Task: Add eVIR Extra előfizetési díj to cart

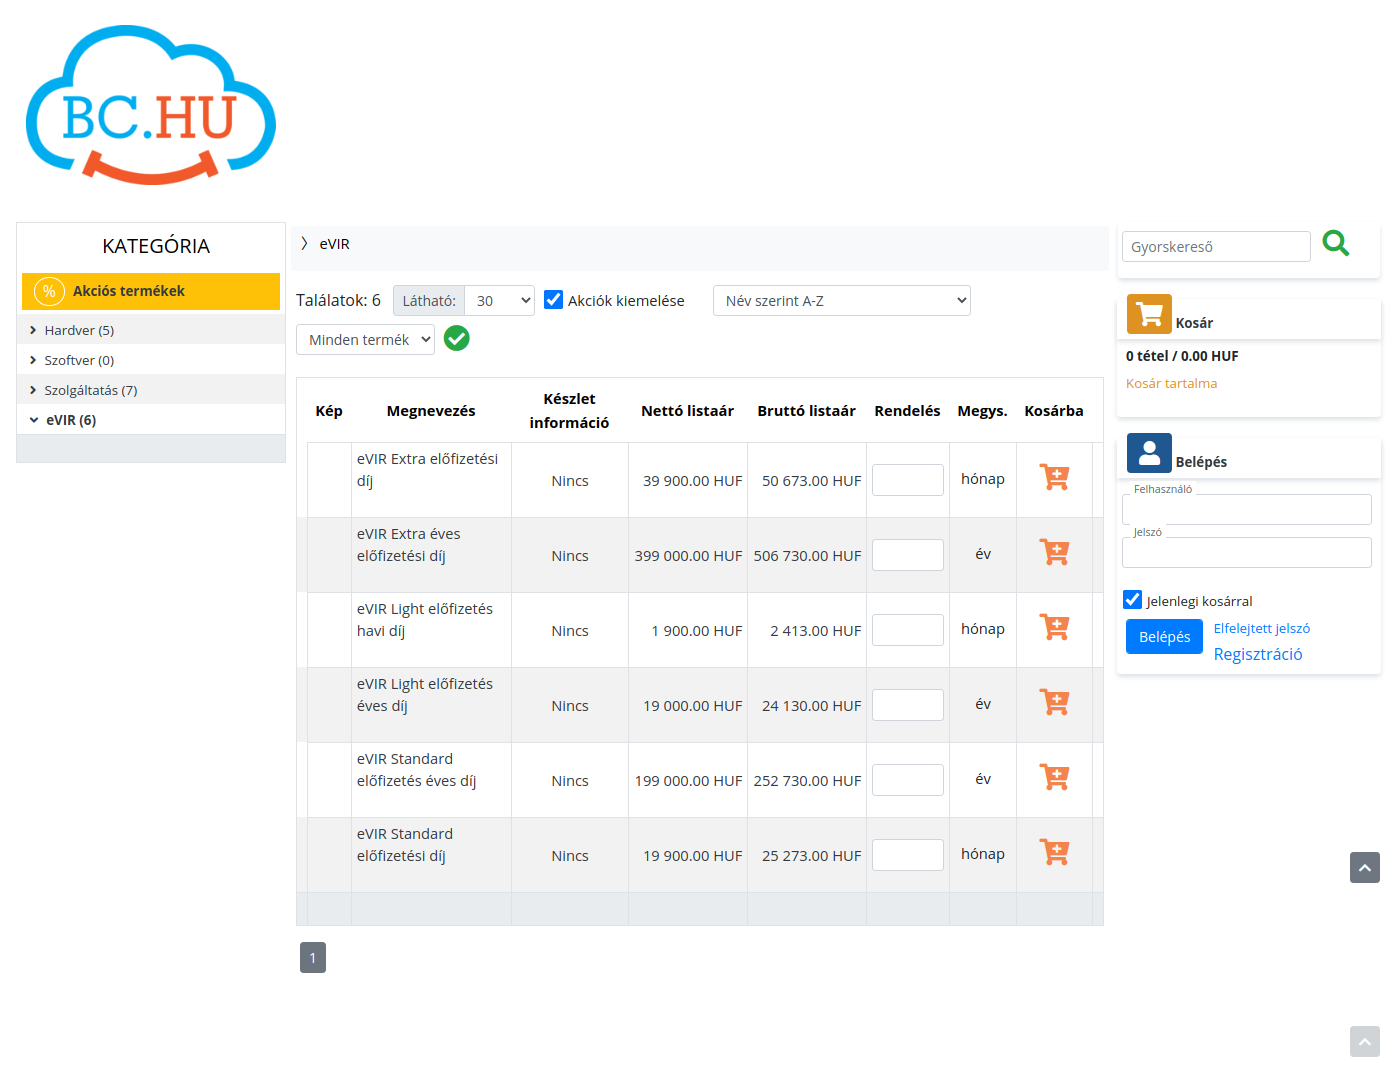Action: tap(1054, 477)
